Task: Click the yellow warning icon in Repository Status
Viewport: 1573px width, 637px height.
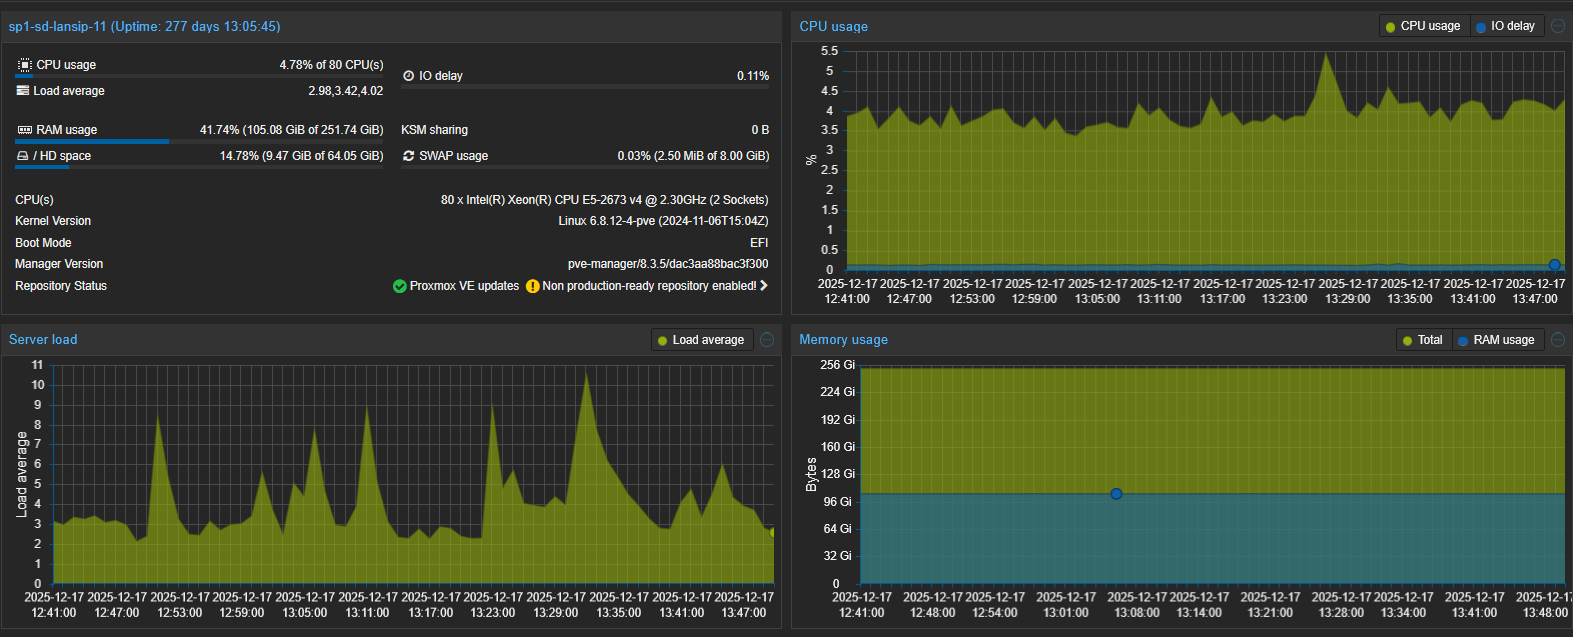Action: tap(532, 286)
